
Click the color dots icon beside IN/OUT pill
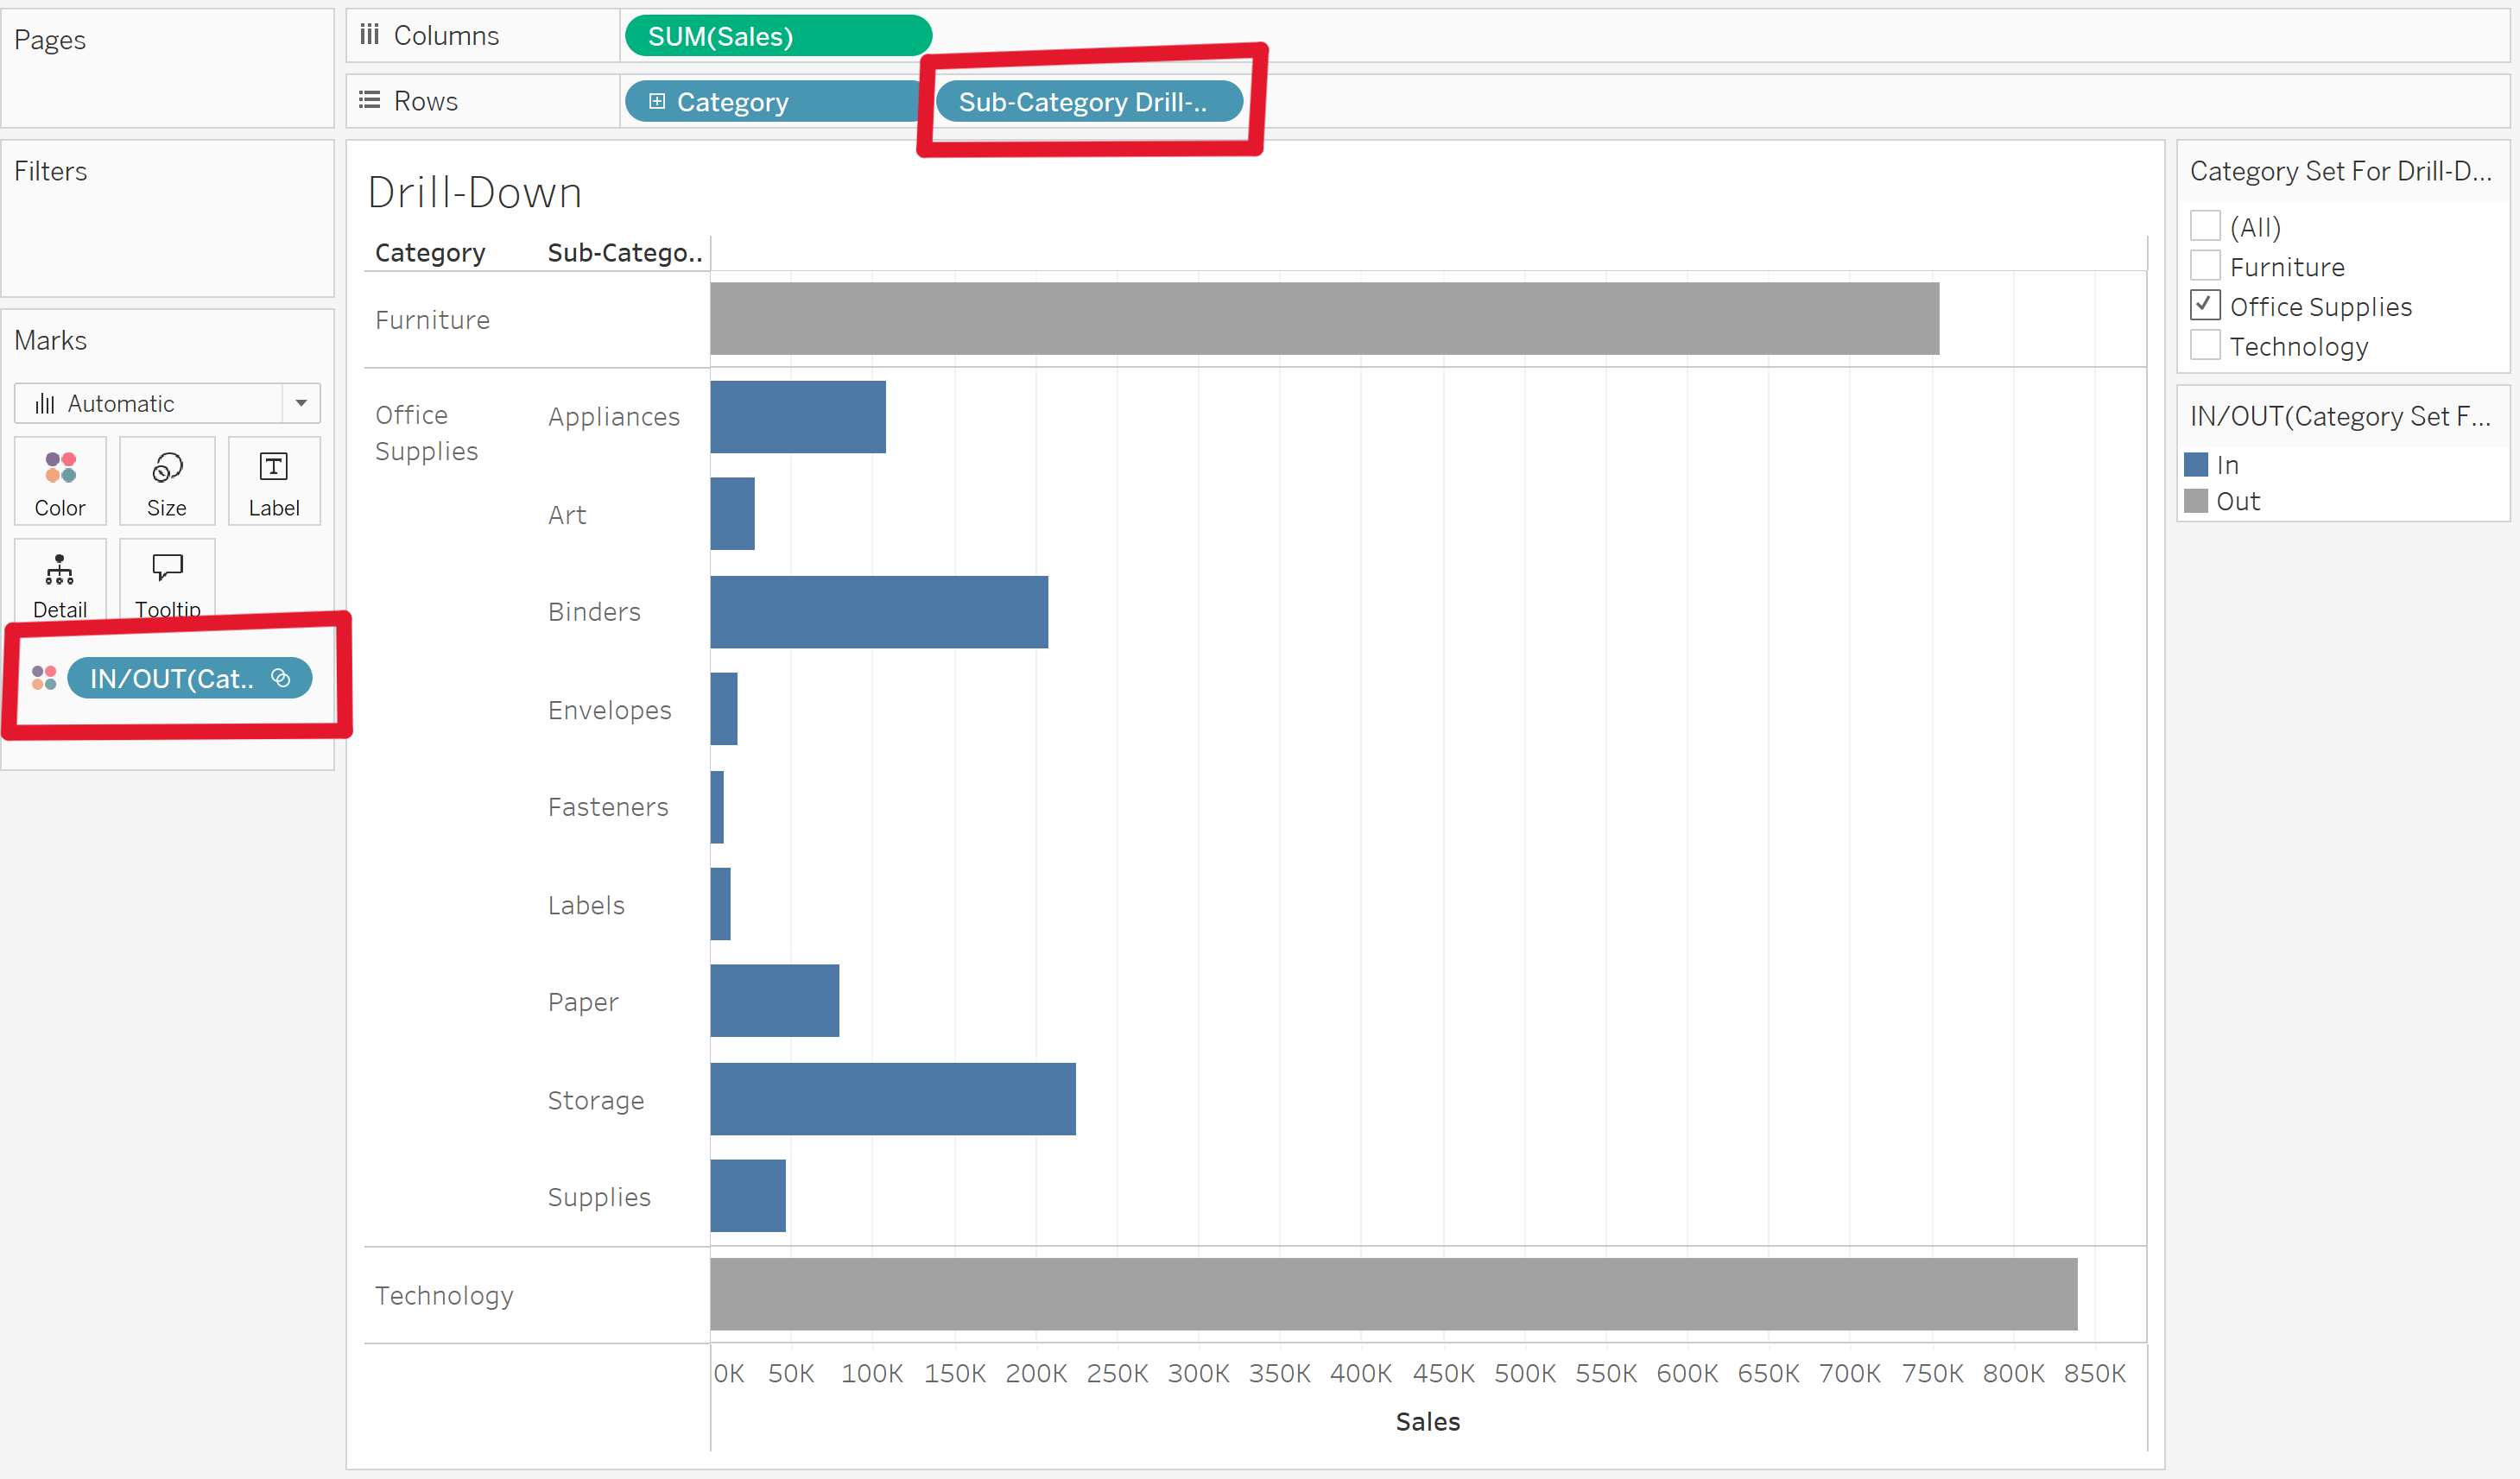pyautogui.click(x=44, y=678)
